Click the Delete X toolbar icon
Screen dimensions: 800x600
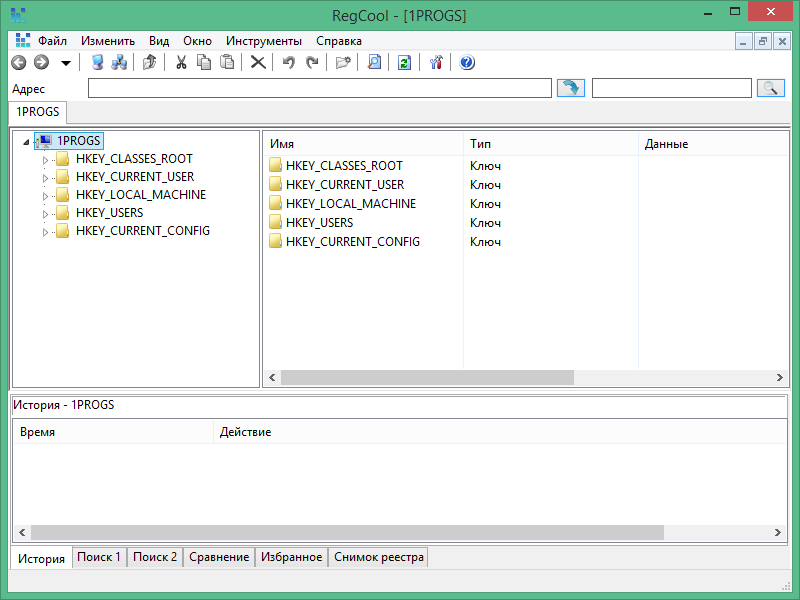257,62
